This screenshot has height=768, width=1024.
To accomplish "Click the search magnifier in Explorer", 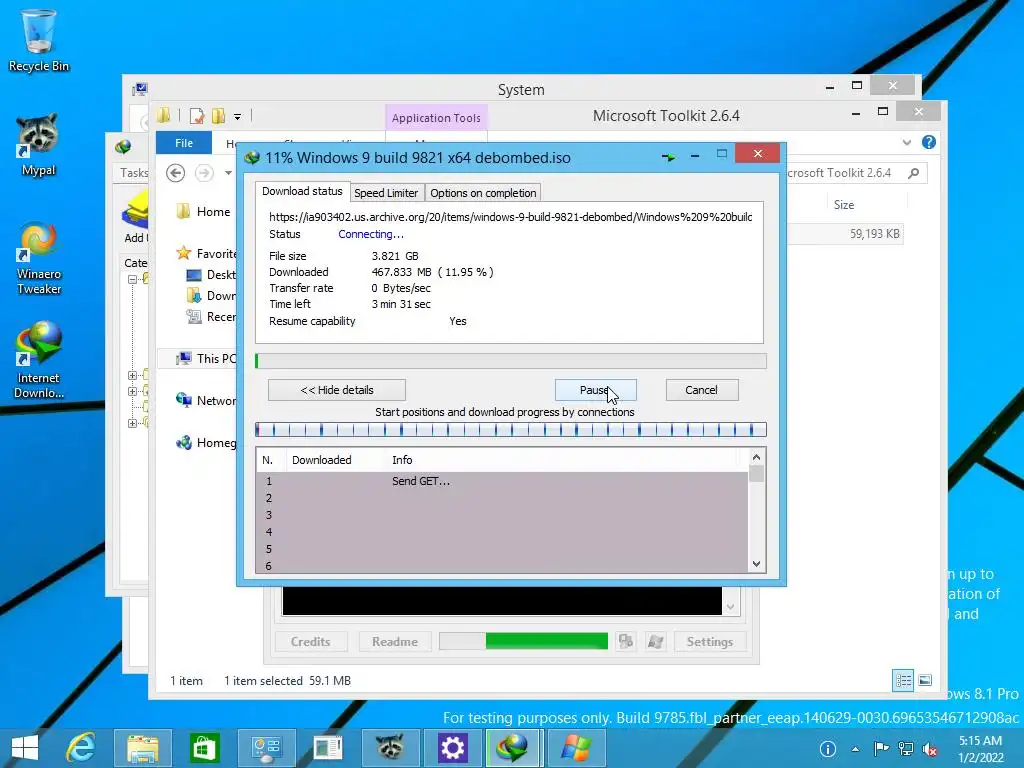I will point(914,173).
